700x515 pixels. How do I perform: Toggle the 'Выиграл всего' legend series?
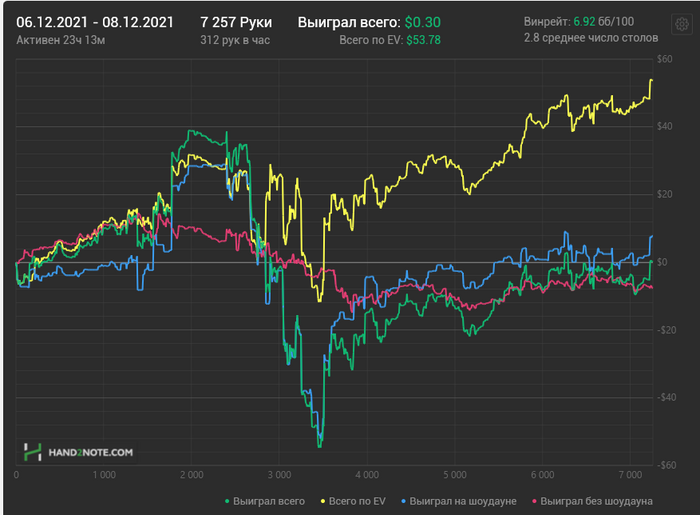[x=265, y=501]
